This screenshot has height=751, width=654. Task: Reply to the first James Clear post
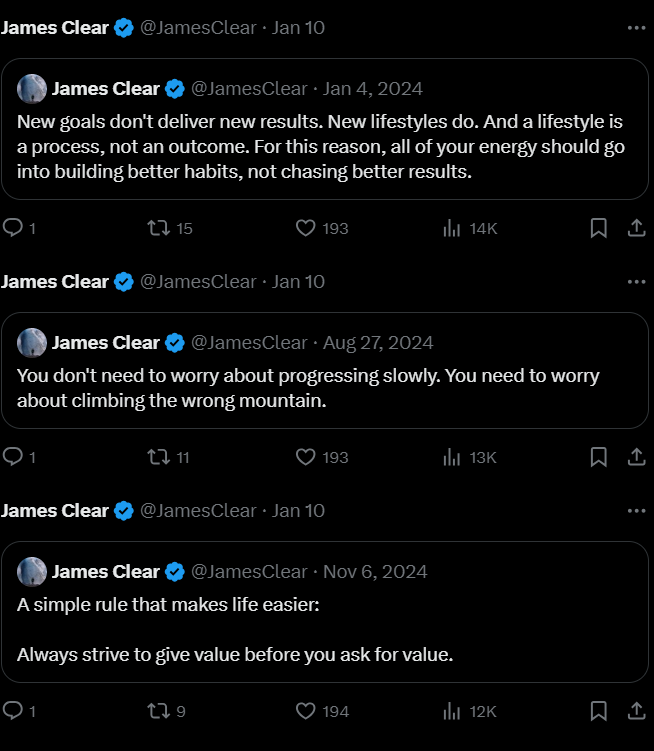pos(13,228)
